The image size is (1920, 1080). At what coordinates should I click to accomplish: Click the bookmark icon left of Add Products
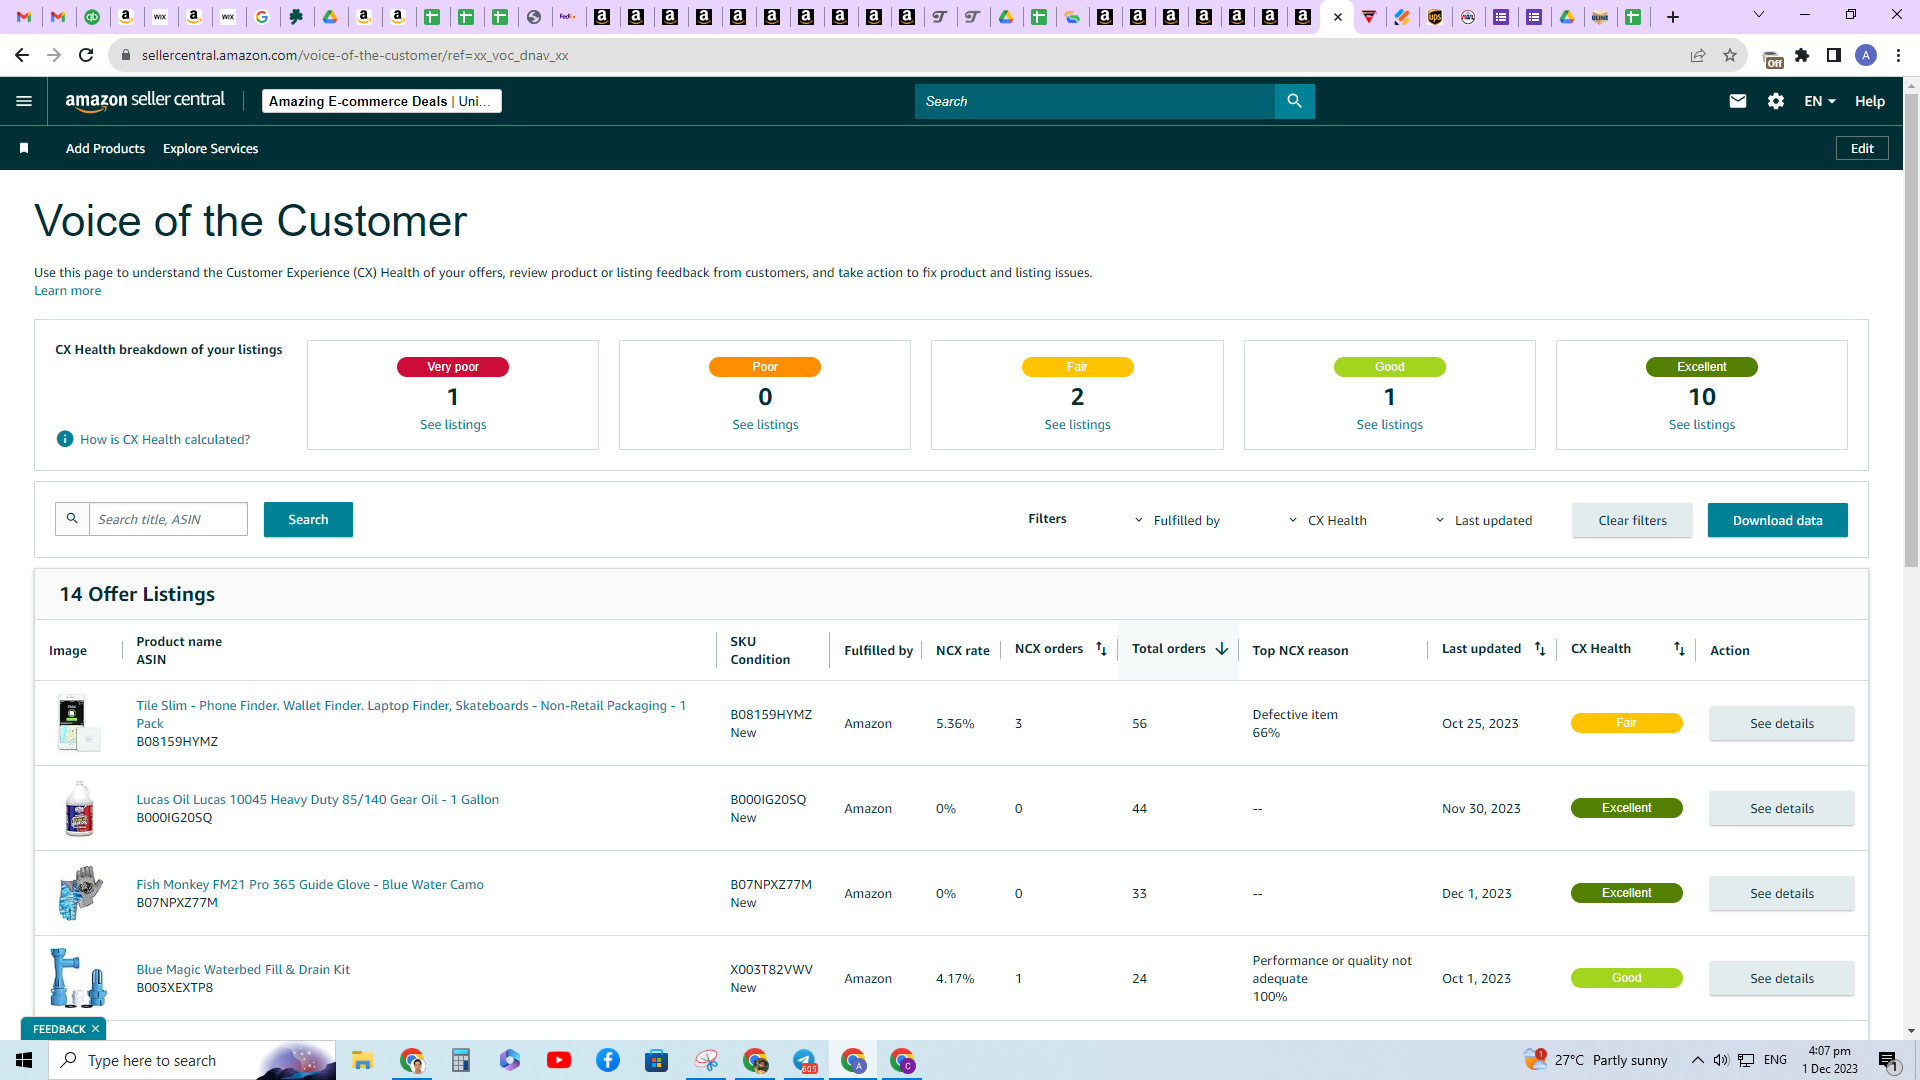(x=24, y=148)
